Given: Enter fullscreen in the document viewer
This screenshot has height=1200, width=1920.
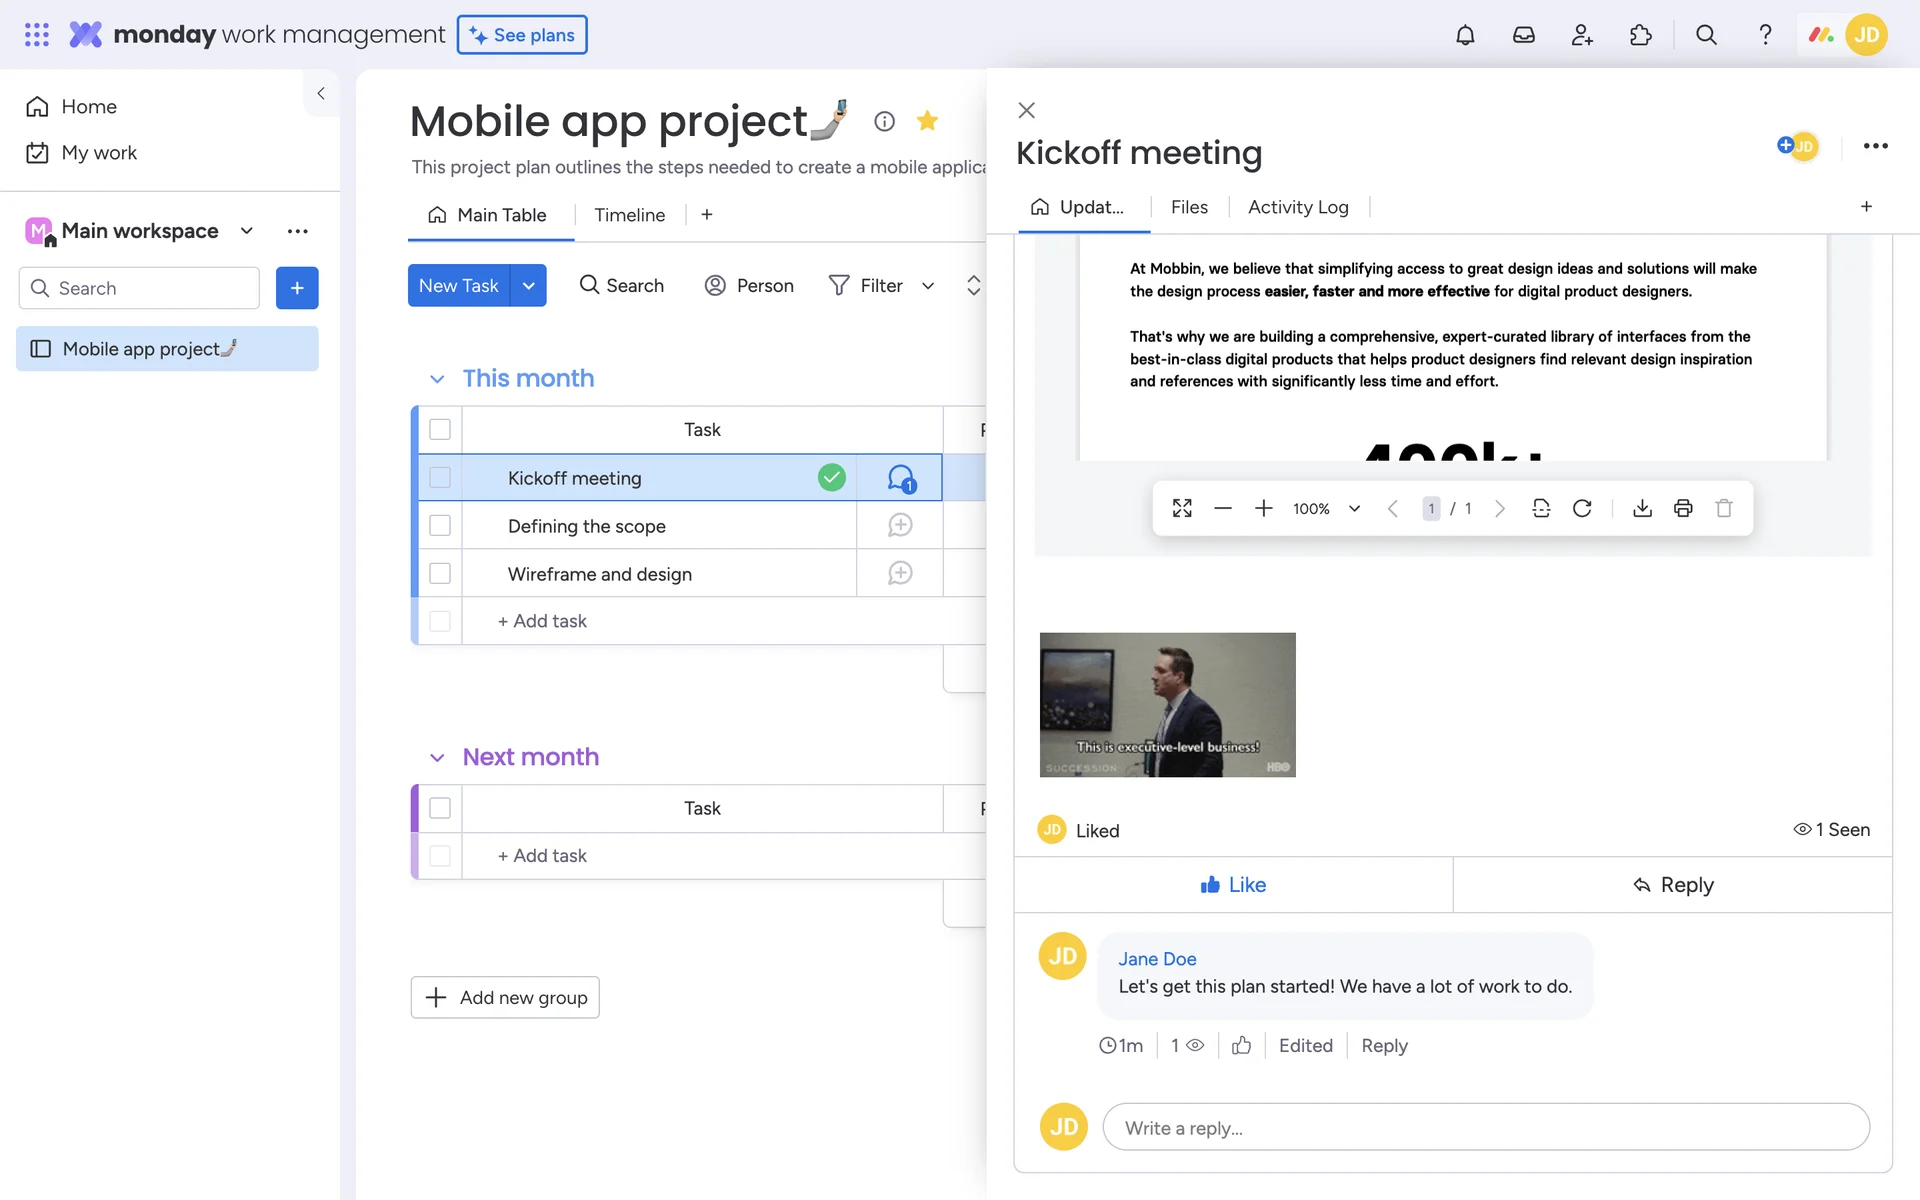Looking at the screenshot, I should point(1182,508).
